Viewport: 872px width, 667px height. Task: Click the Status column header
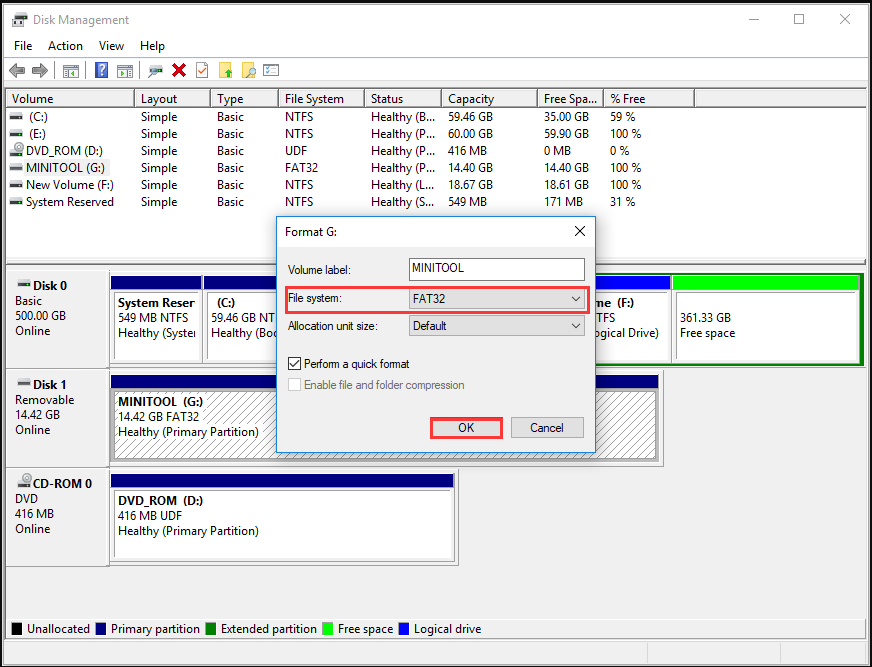(x=403, y=98)
